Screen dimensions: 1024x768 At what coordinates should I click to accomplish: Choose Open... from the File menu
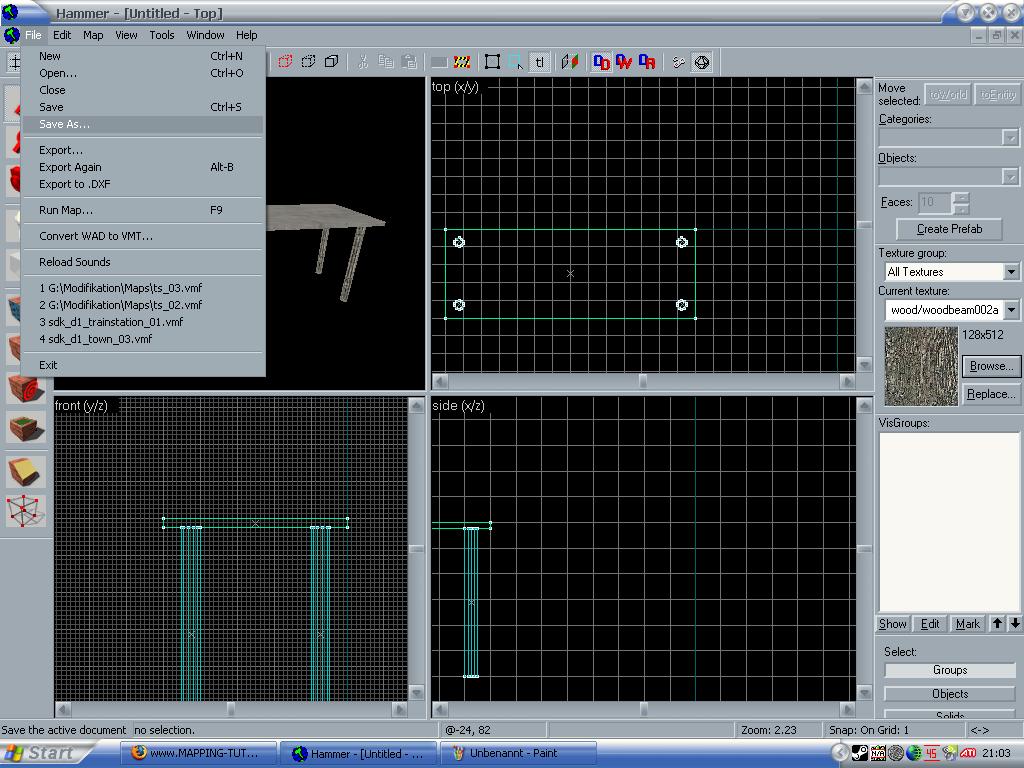click(x=143, y=73)
